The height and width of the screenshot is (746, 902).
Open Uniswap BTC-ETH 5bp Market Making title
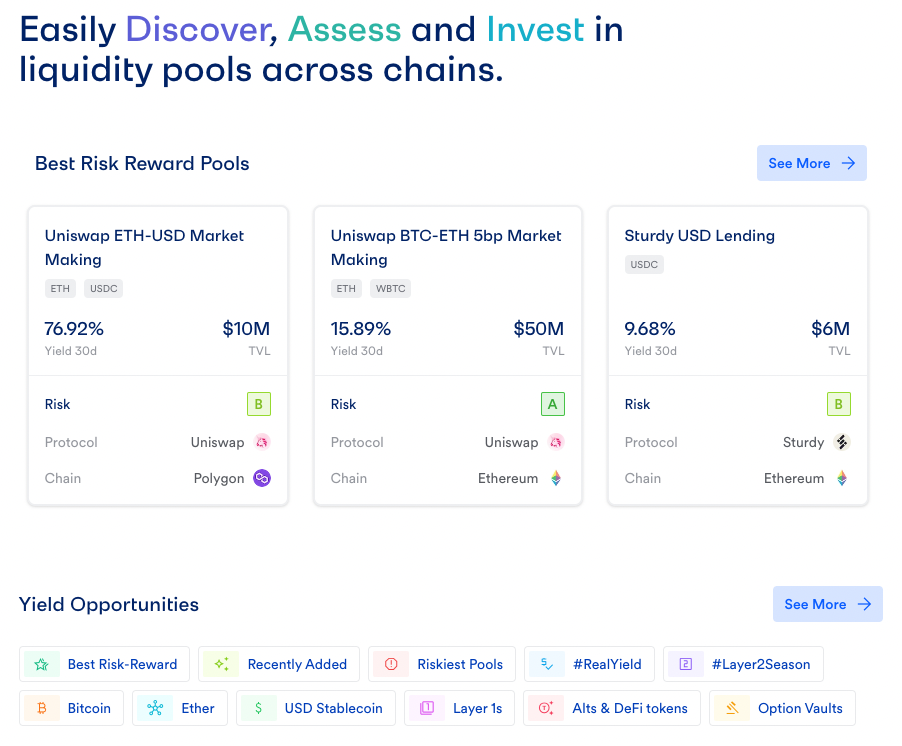446,247
